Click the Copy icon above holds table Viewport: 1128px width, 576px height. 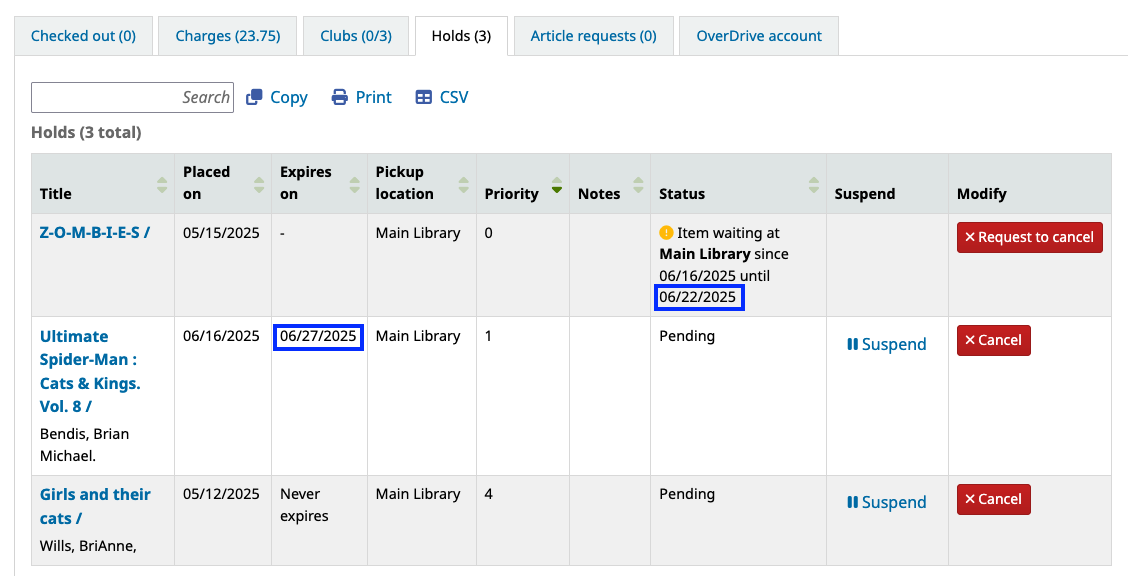click(x=254, y=97)
